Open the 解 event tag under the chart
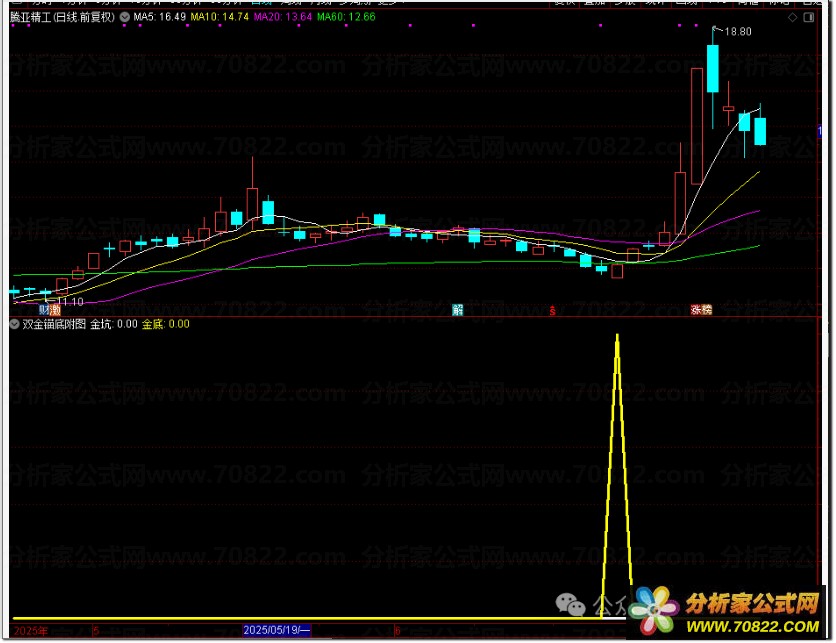Viewport: 836px width, 643px height. click(457, 310)
